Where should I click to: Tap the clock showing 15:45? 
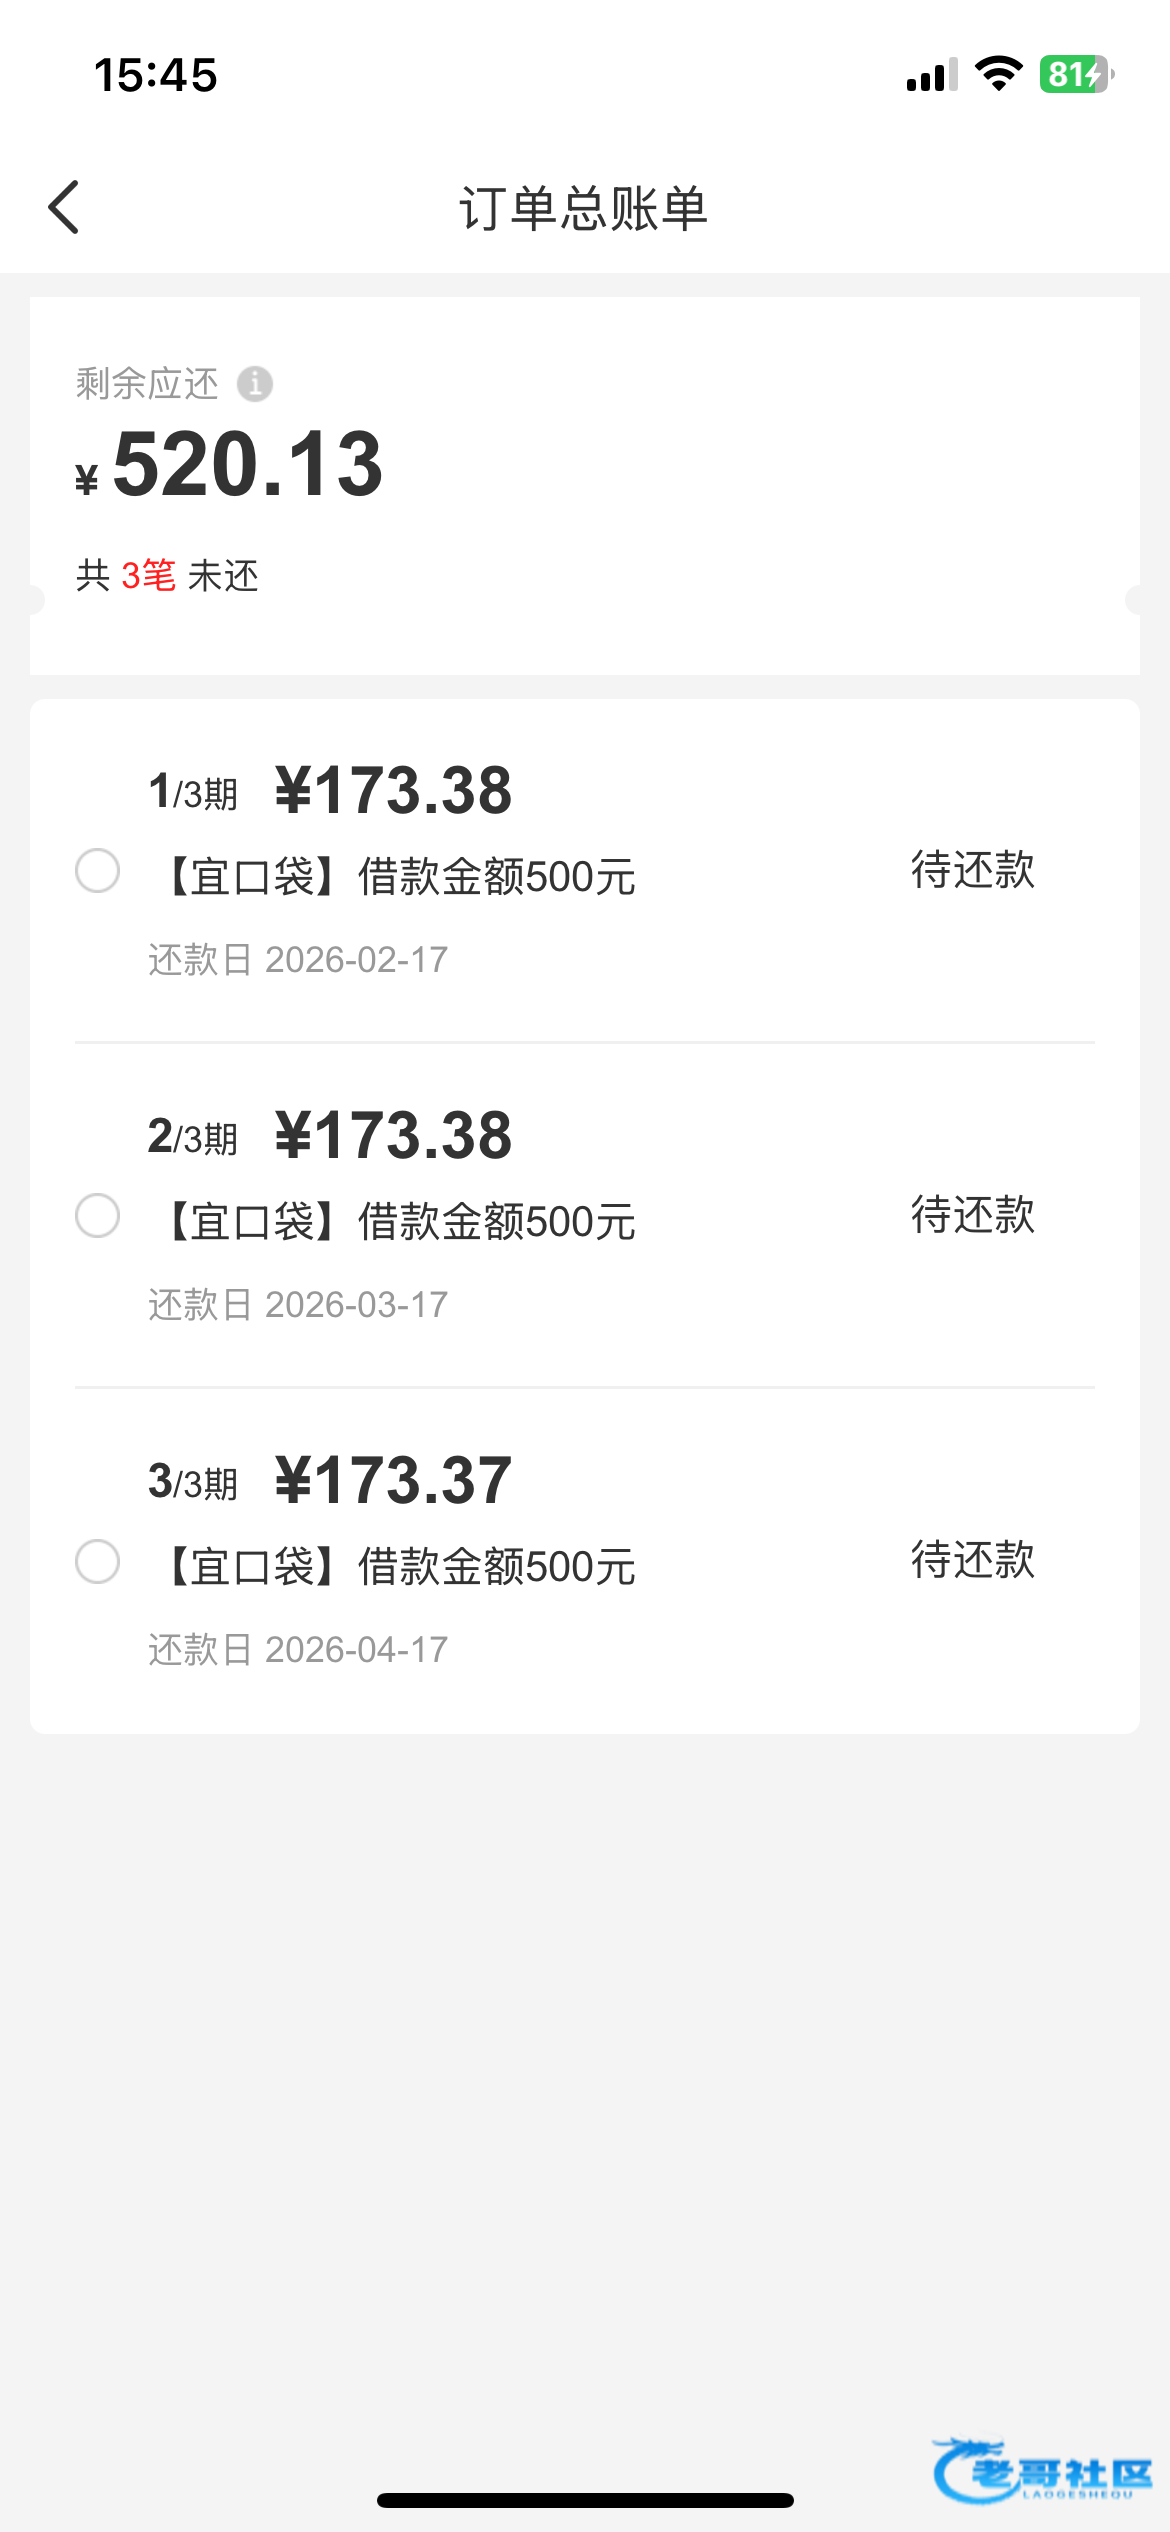click(x=155, y=75)
